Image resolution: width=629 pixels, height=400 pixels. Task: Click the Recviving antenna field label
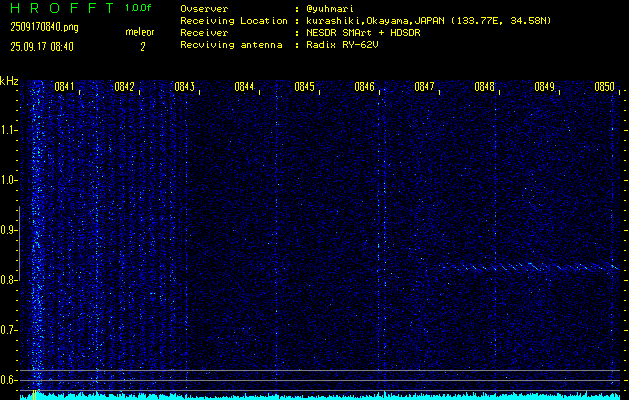231,45
